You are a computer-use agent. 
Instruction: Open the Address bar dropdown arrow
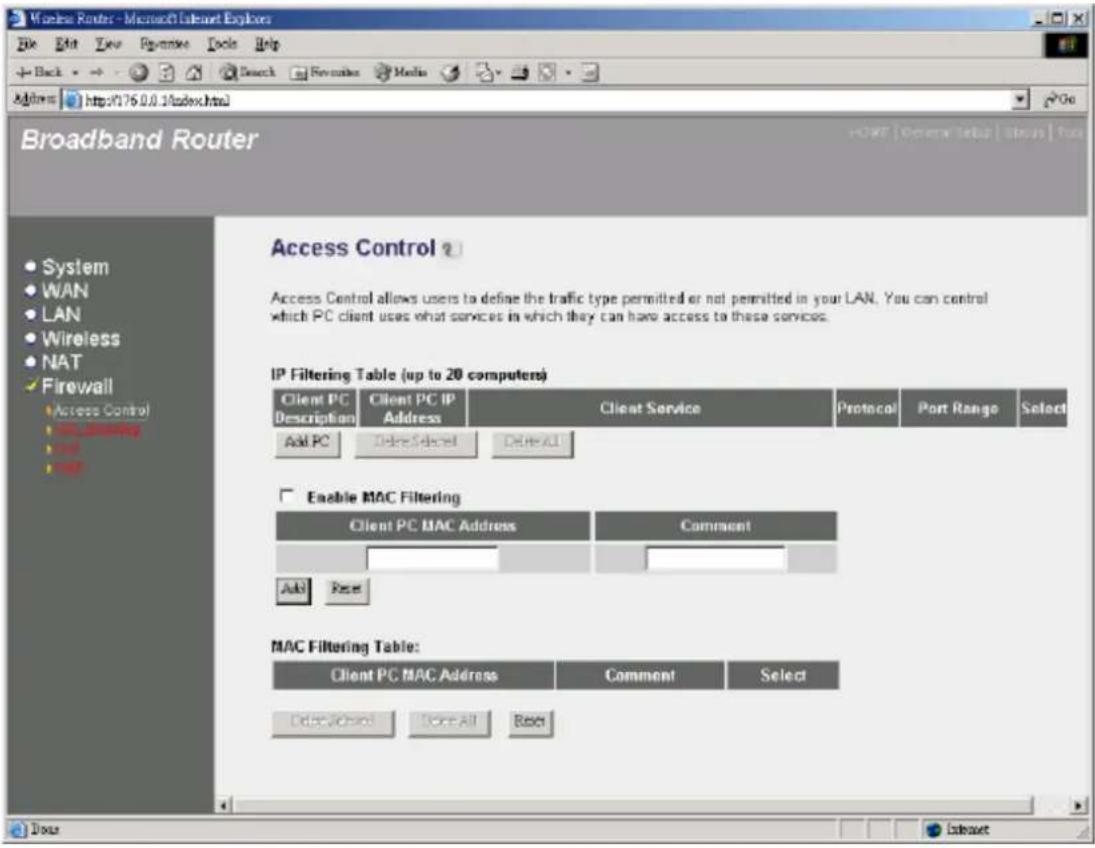[x=1021, y=100]
